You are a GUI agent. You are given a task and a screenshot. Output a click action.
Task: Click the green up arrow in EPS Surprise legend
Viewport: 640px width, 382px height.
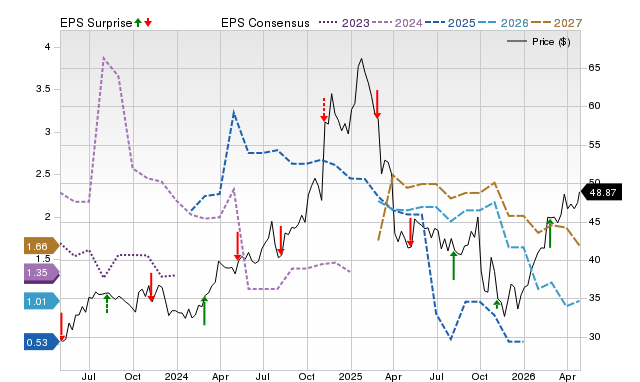coord(138,23)
